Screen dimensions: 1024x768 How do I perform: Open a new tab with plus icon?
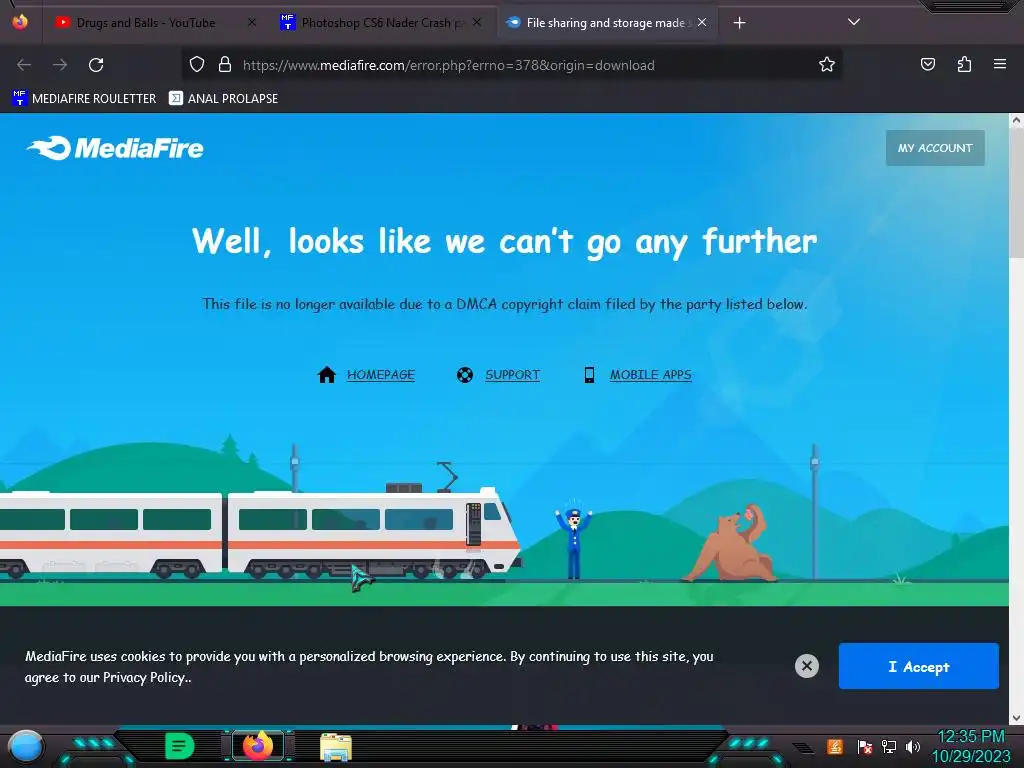pyautogui.click(x=739, y=23)
